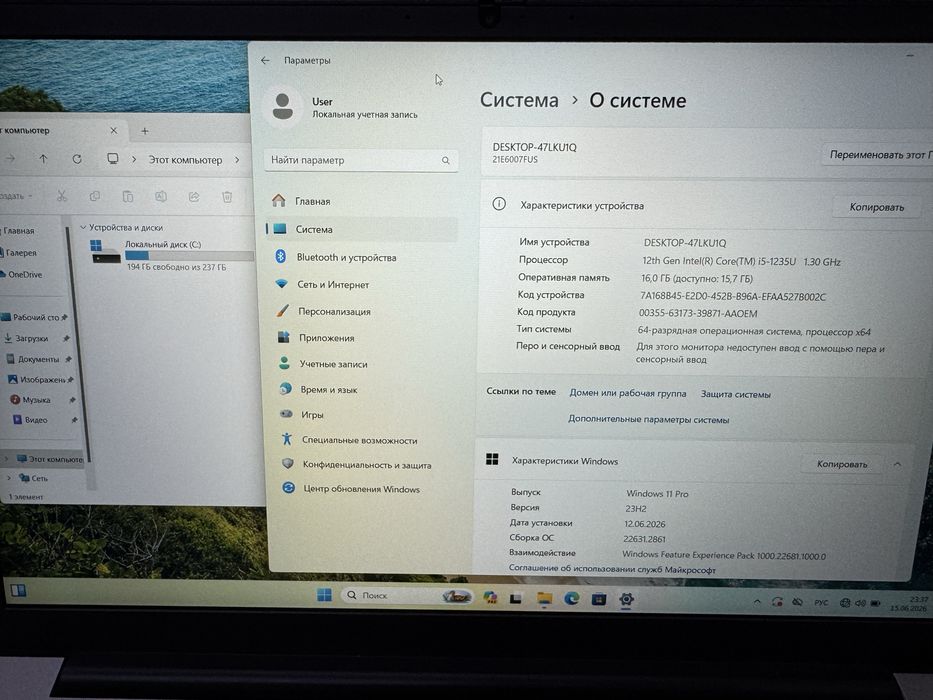Open 'OneDrive' in Explorer sidebar
The height and width of the screenshot is (700, 933).
(x=24, y=274)
